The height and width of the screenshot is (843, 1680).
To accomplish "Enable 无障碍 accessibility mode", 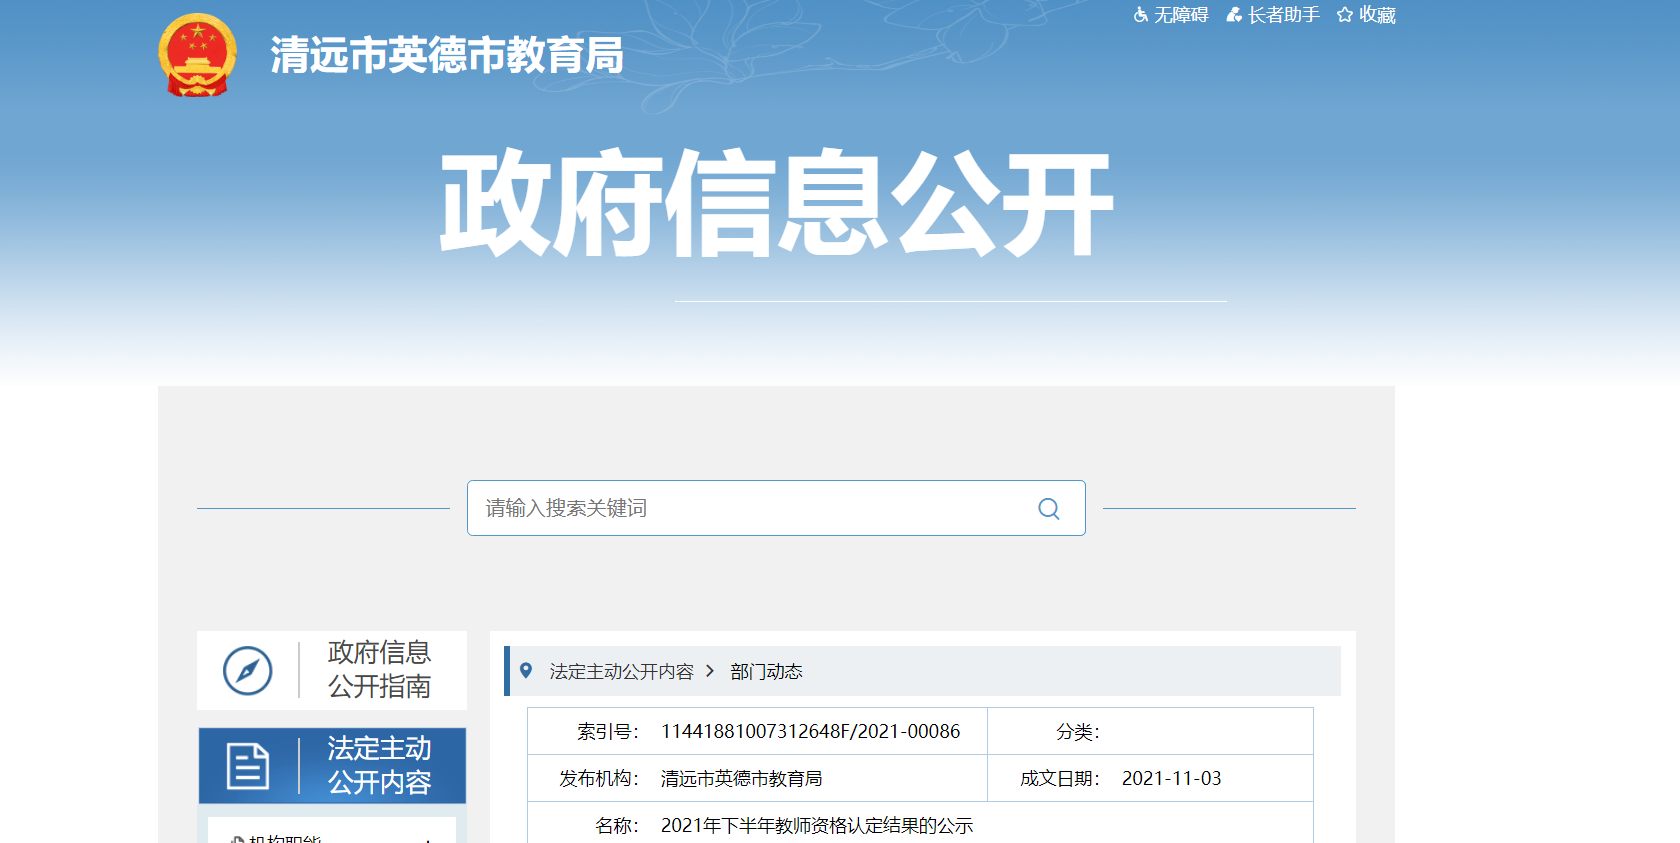I will (x=1181, y=15).
